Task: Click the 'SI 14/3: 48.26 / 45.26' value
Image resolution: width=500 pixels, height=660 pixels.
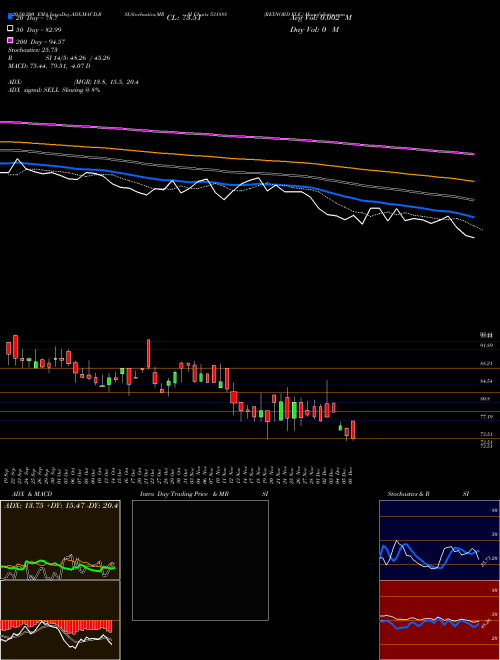Action: [78, 58]
